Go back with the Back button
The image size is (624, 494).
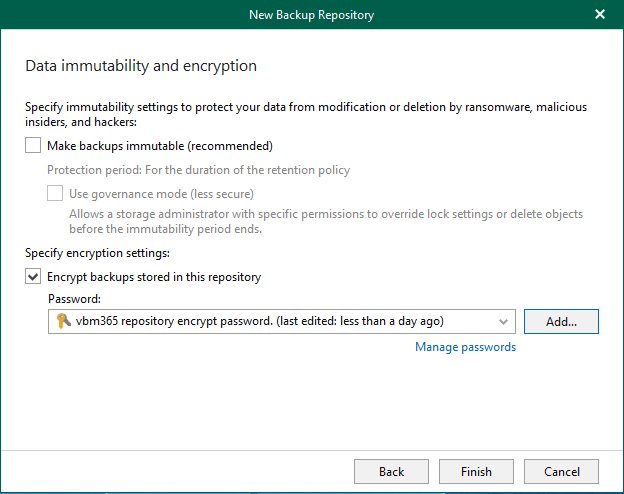[391, 471]
